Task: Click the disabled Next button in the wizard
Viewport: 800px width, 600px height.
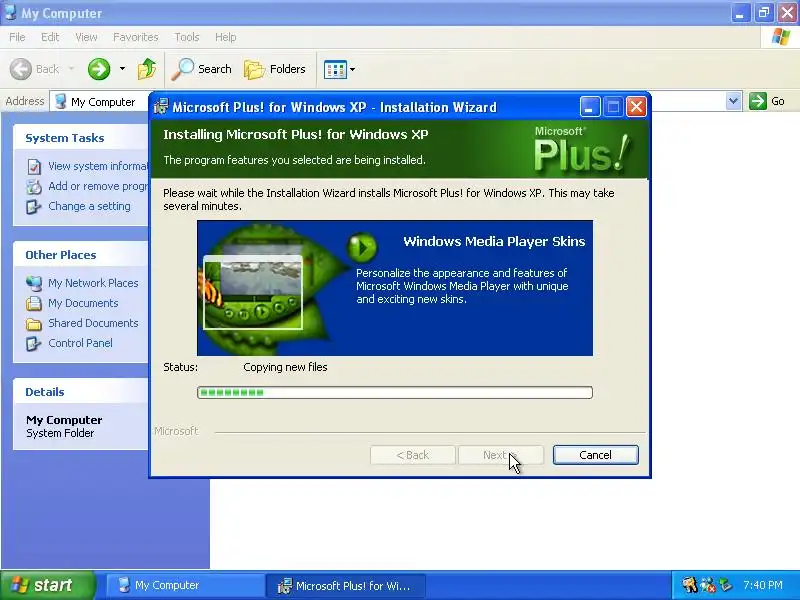Action: point(501,455)
